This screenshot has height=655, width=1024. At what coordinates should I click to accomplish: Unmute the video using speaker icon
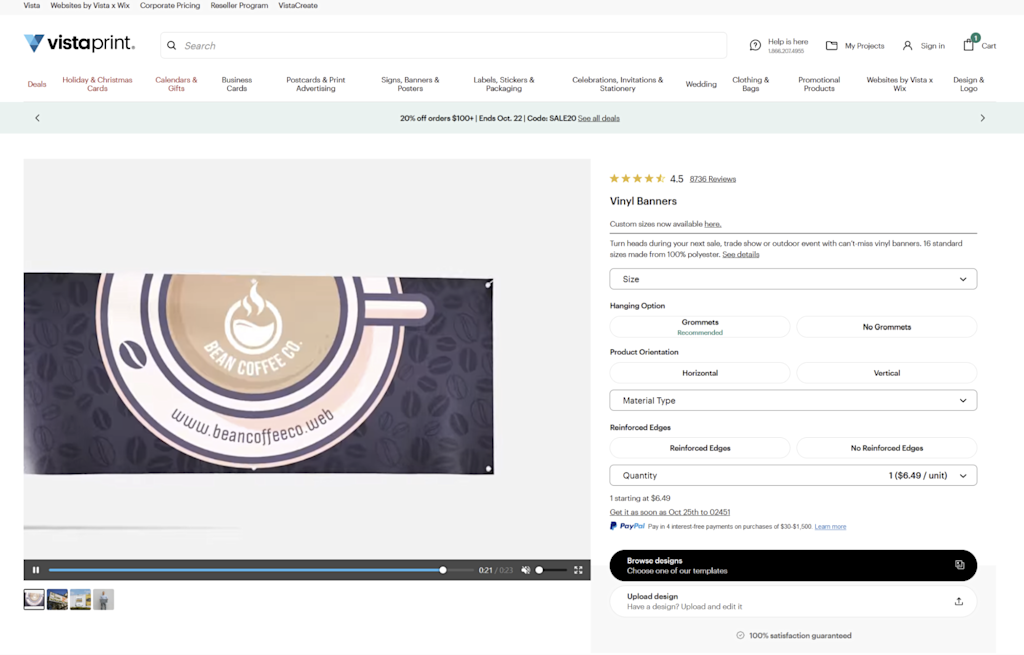[526, 570]
